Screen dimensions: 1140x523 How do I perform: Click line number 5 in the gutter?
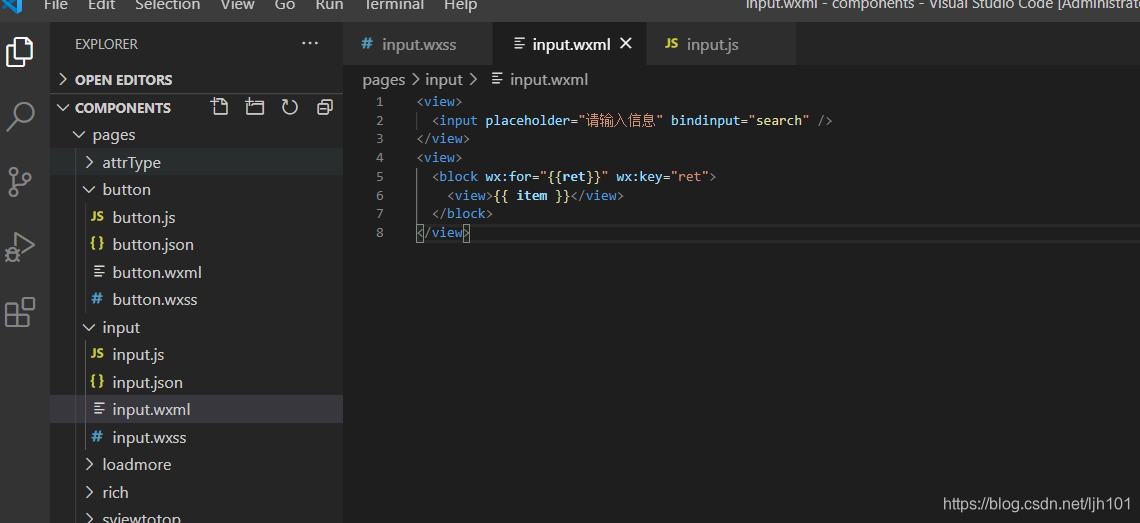380,176
